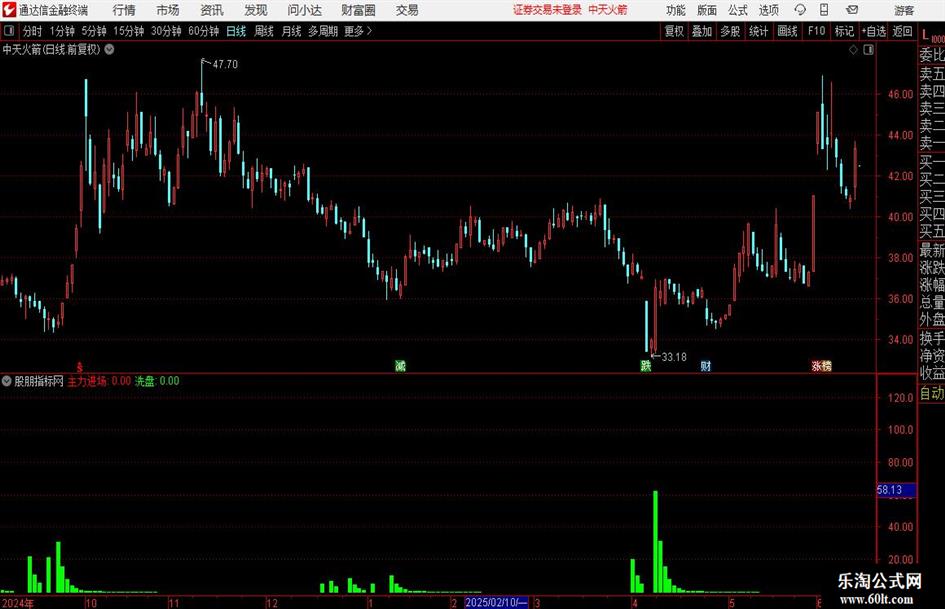Open the 公式 menu

coord(737,10)
